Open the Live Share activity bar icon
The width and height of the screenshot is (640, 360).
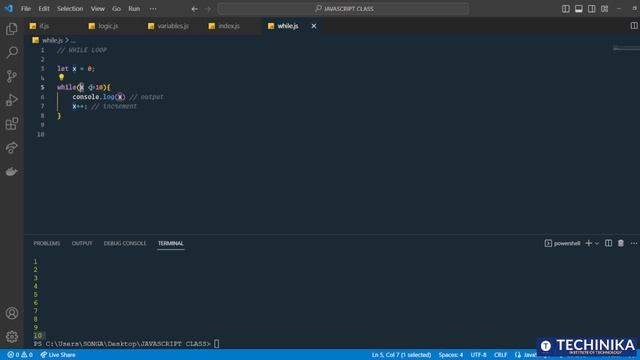[12, 147]
